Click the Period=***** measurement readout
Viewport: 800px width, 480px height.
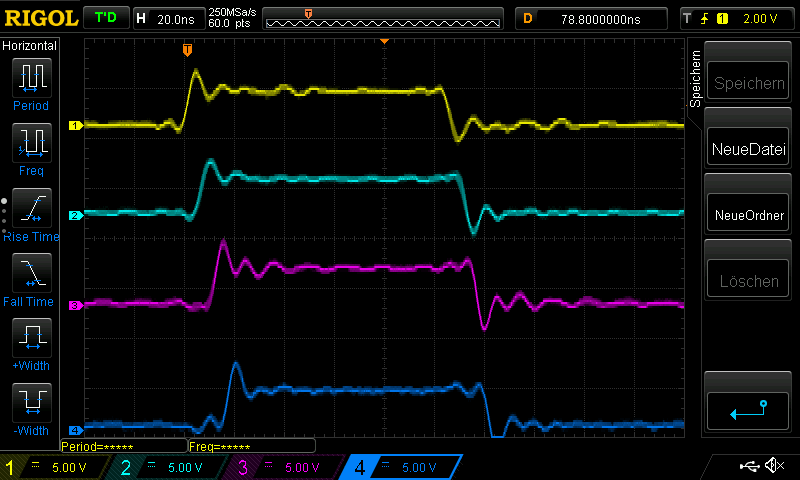coord(123,446)
